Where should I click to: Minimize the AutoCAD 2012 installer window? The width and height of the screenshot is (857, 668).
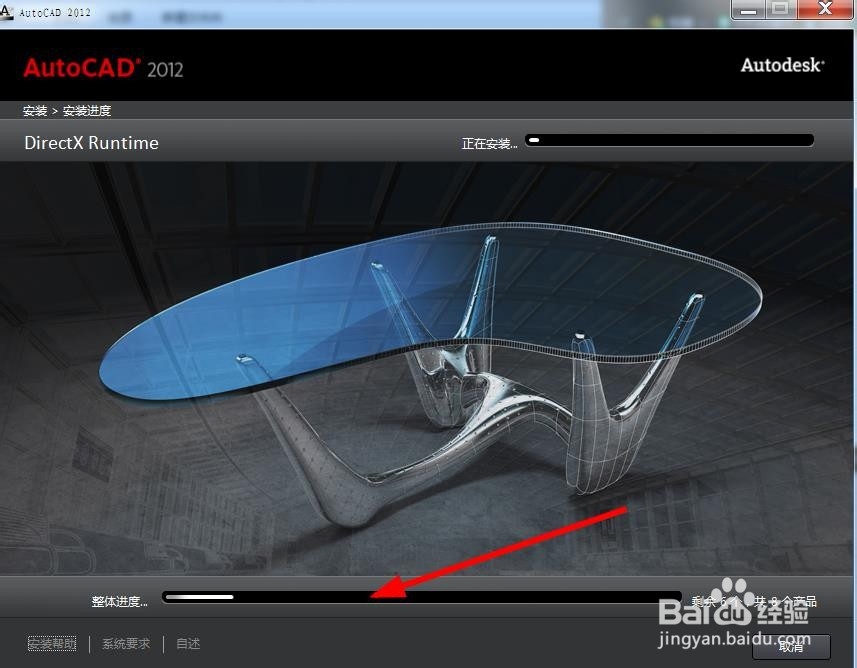pyautogui.click(x=748, y=9)
